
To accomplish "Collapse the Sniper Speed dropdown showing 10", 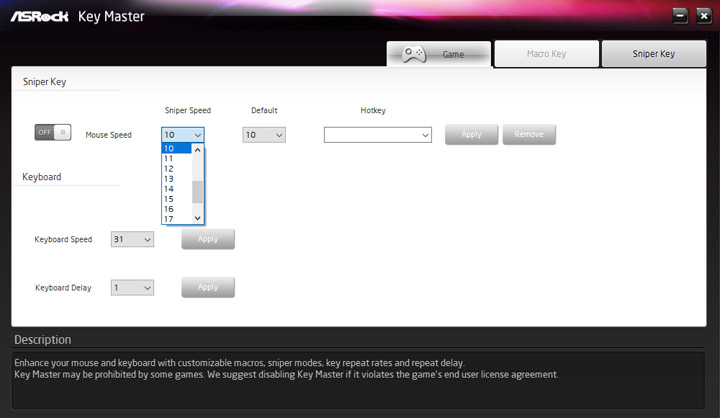I will coord(183,135).
